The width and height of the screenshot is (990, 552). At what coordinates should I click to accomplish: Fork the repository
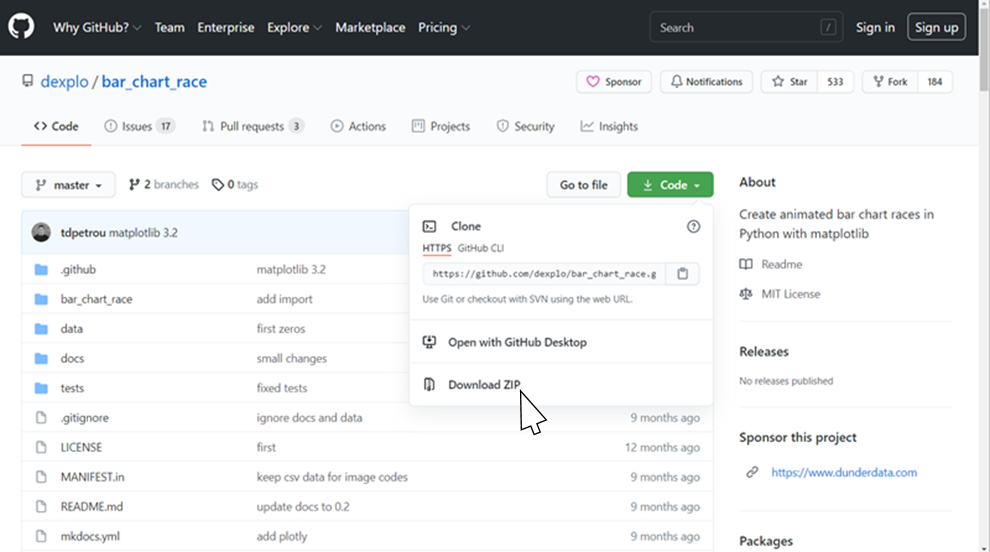click(x=890, y=81)
